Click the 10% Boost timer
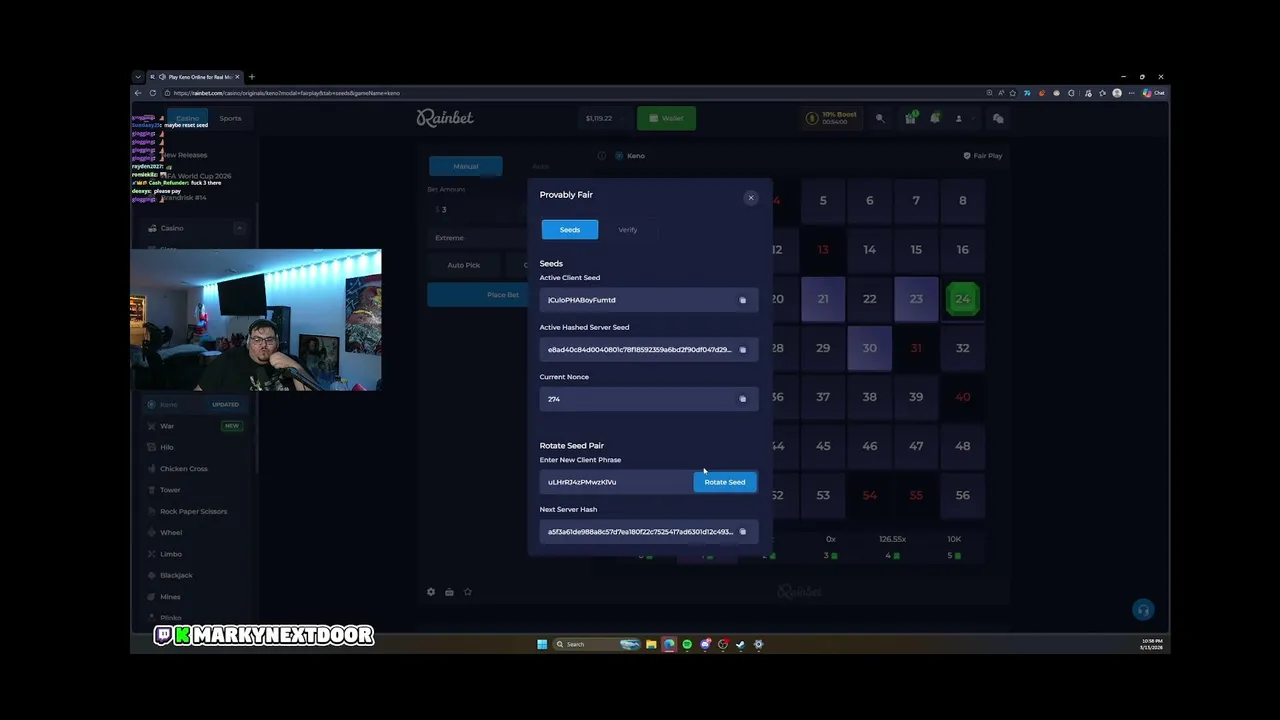1280x720 pixels. (x=834, y=118)
